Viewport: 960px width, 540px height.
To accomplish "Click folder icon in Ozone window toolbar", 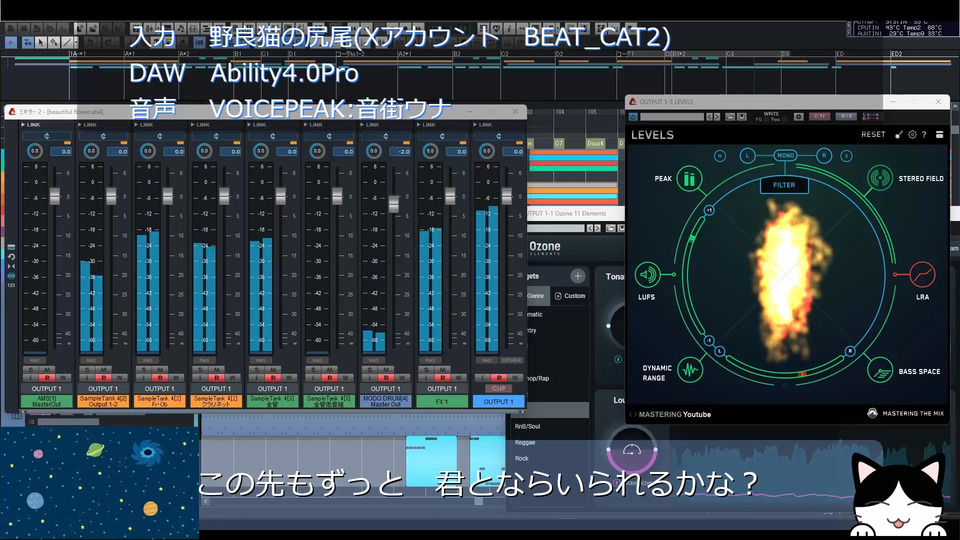I will point(610,228).
